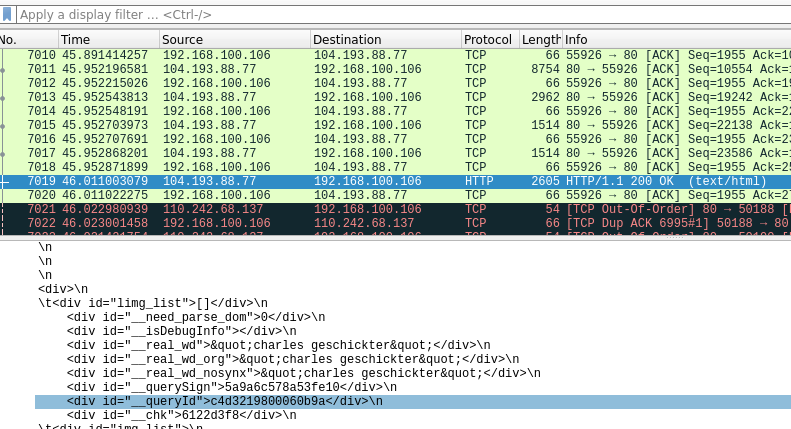Click time 46.011003079 cell
Image resolution: width=791 pixels, height=429 pixels.
point(105,182)
